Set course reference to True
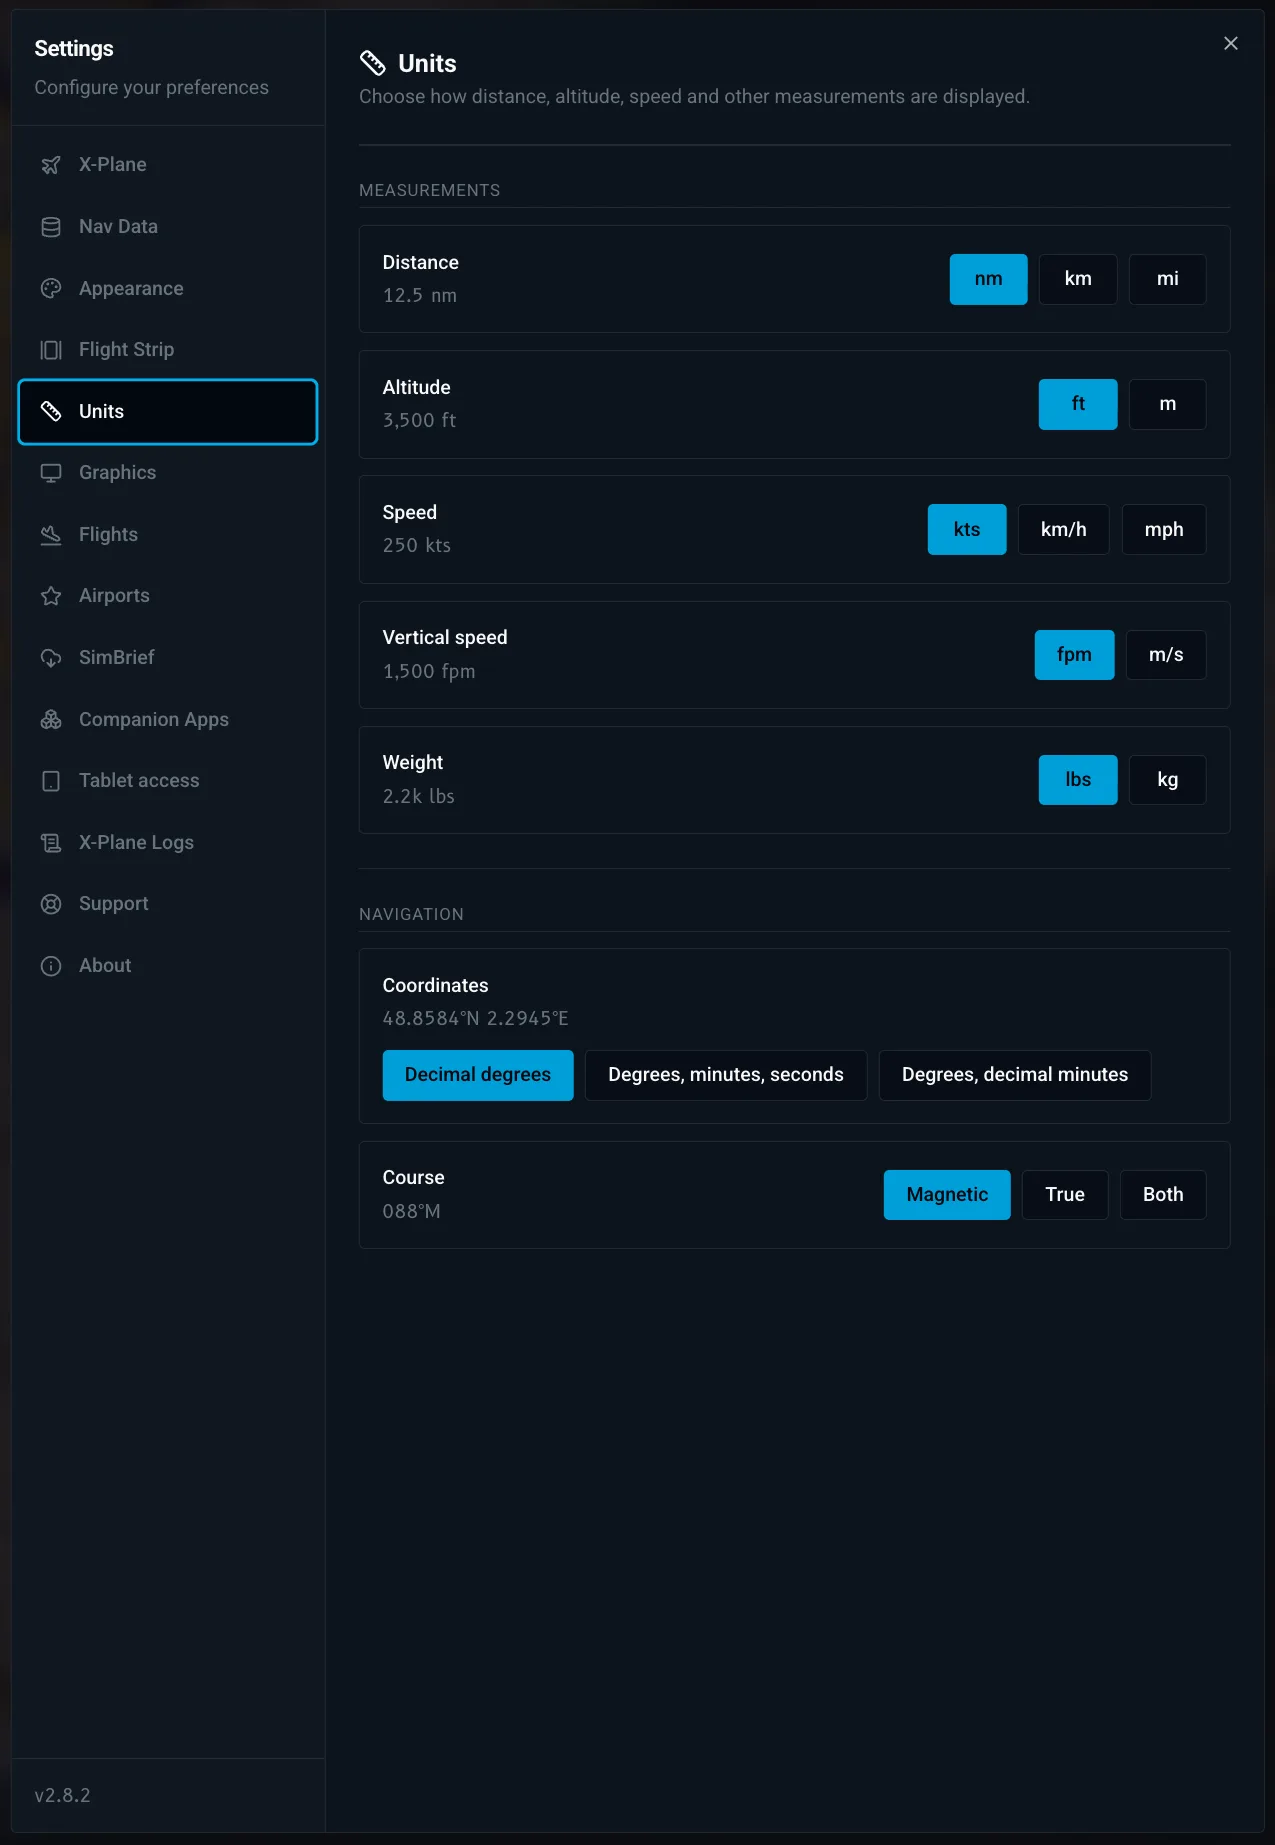 point(1065,1195)
